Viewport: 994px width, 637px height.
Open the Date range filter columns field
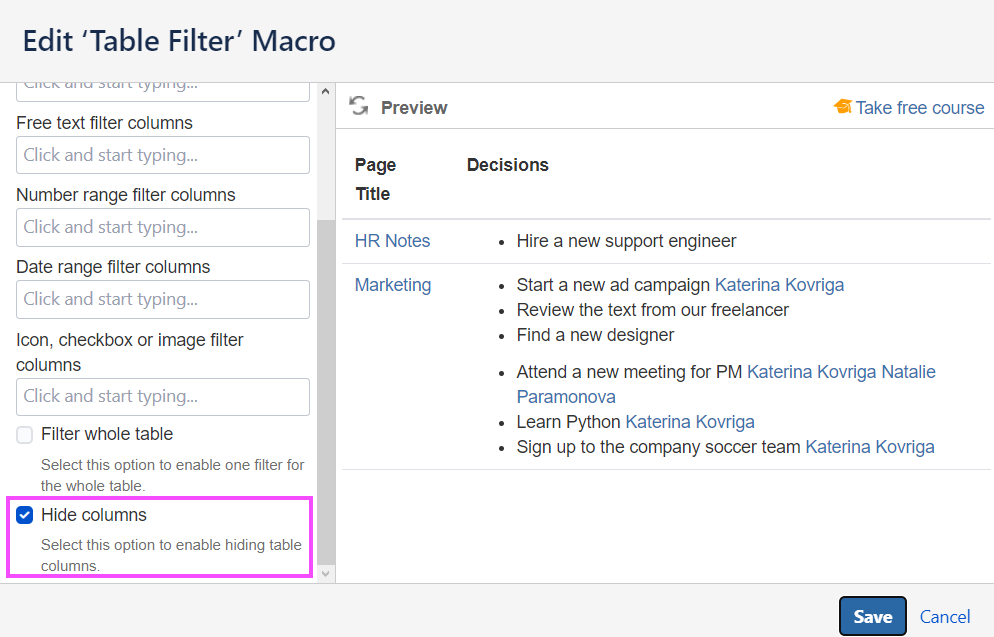[163, 299]
